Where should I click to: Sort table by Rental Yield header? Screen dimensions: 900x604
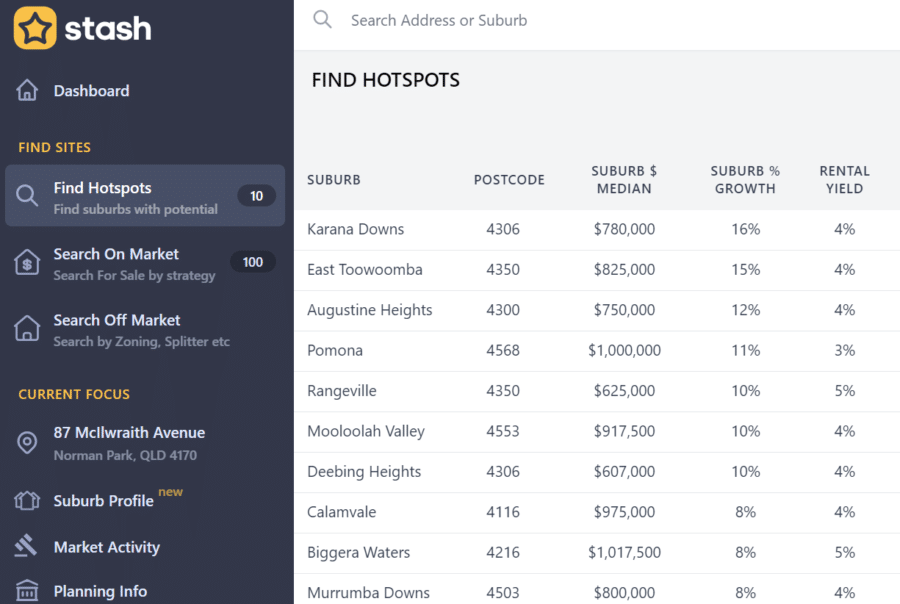tap(844, 180)
